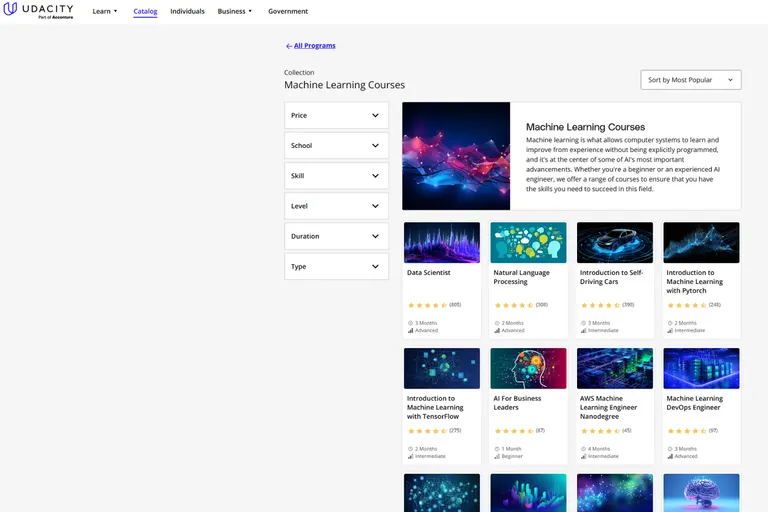Viewport: 768px width, 512px height.
Task: Click the '3 Months' text on Data Scientist
Action: pyautogui.click(x=426, y=323)
